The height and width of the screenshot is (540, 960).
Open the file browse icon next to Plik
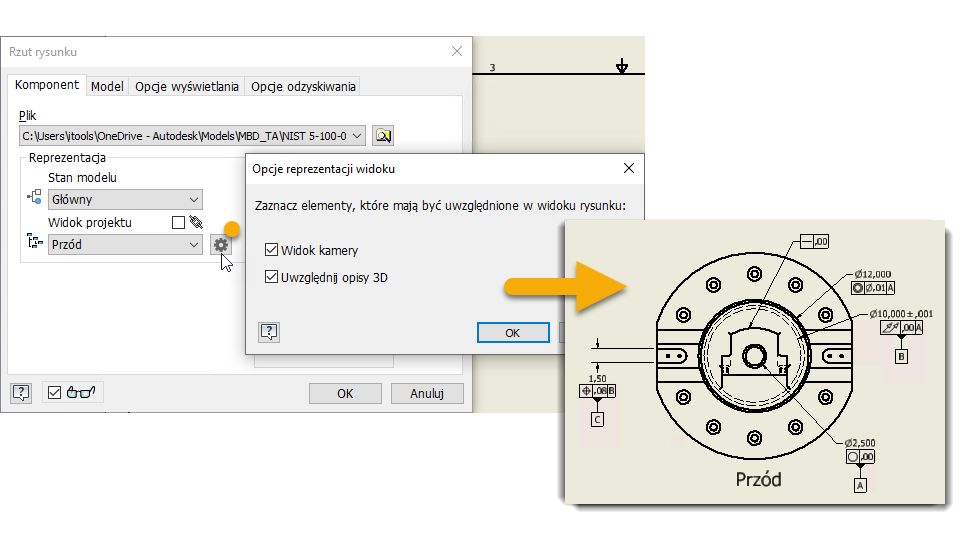click(383, 135)
